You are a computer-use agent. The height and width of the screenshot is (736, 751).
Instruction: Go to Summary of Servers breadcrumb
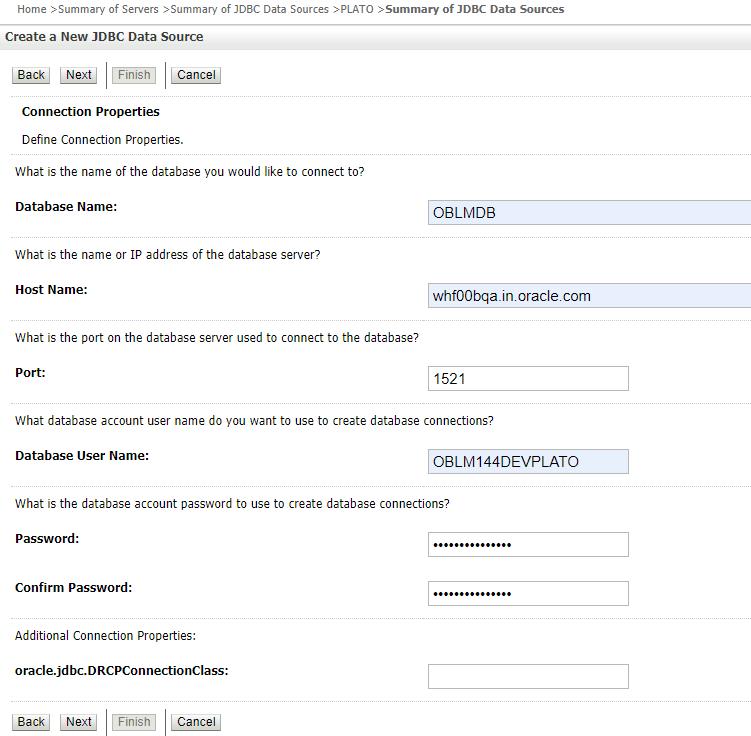point(108,9)
